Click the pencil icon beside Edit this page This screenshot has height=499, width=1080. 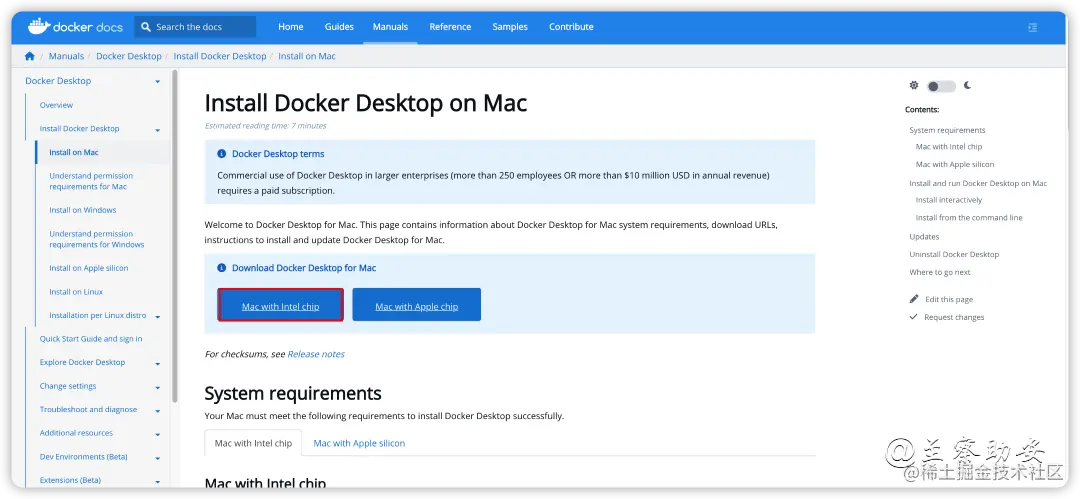pos(914,299)
